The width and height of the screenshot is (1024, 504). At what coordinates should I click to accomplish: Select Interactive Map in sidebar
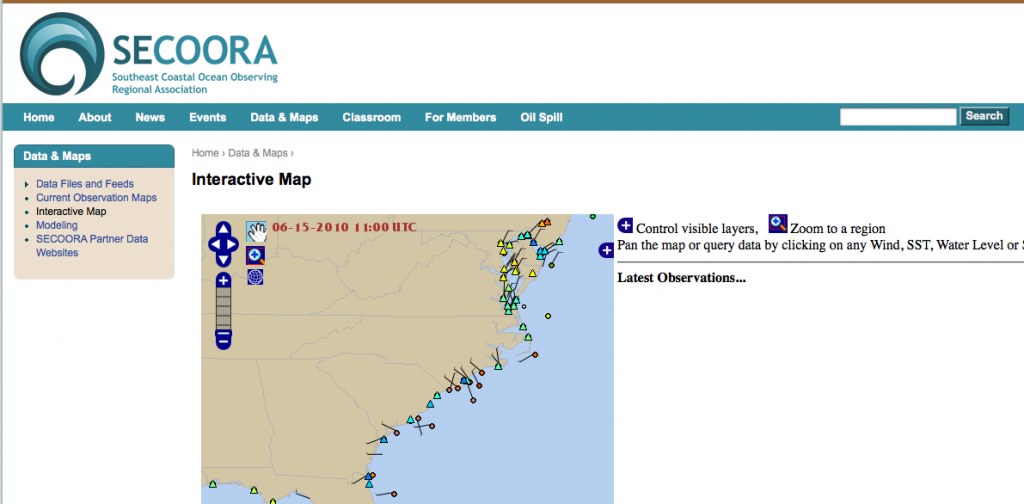71,212
